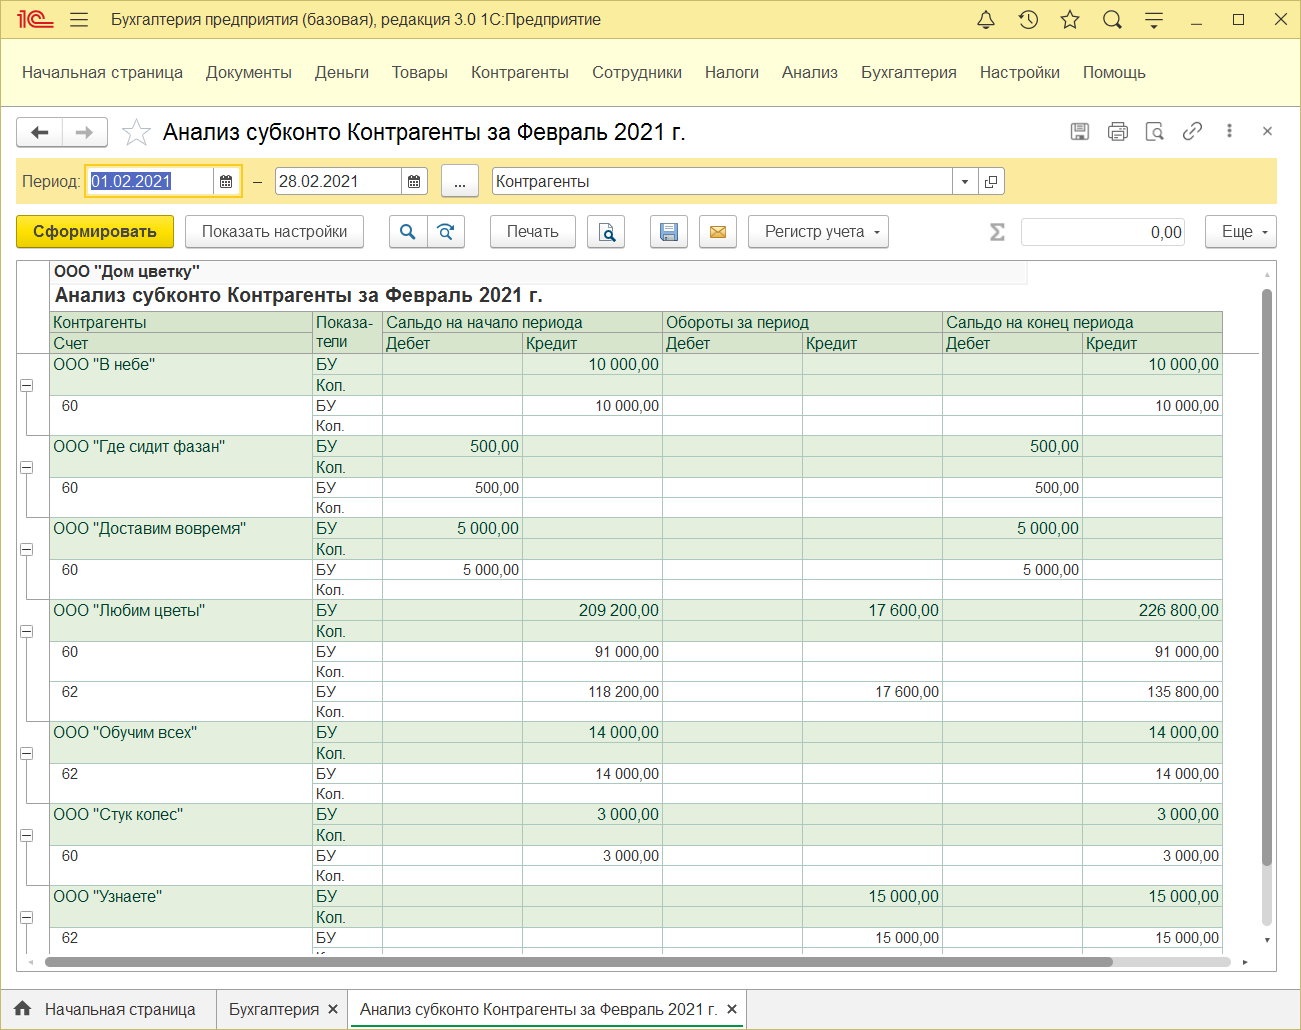Open Документы menu
This screenshot has height=1030, width=1301.
click(x=249, y=72)
